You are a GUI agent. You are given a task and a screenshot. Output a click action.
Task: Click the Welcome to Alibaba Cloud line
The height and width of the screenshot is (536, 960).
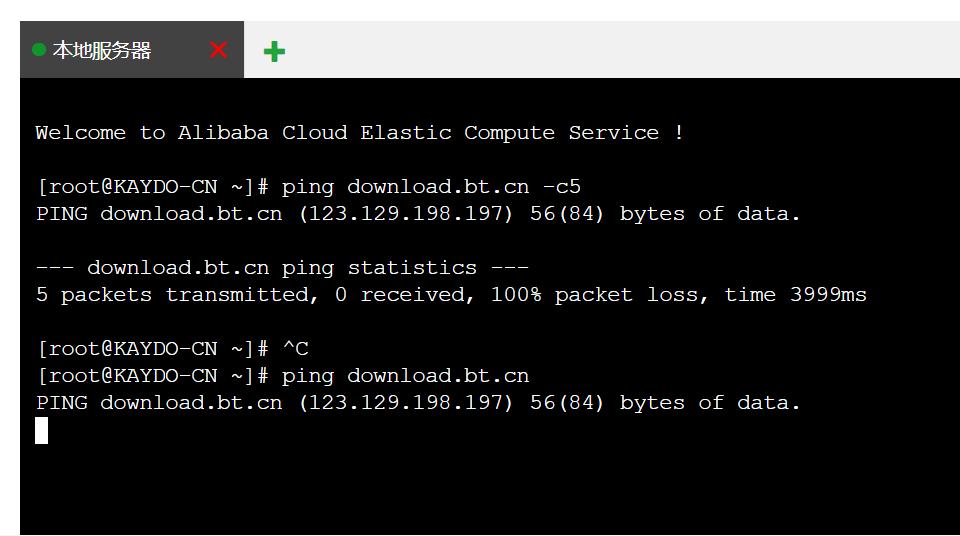[359, 132]
